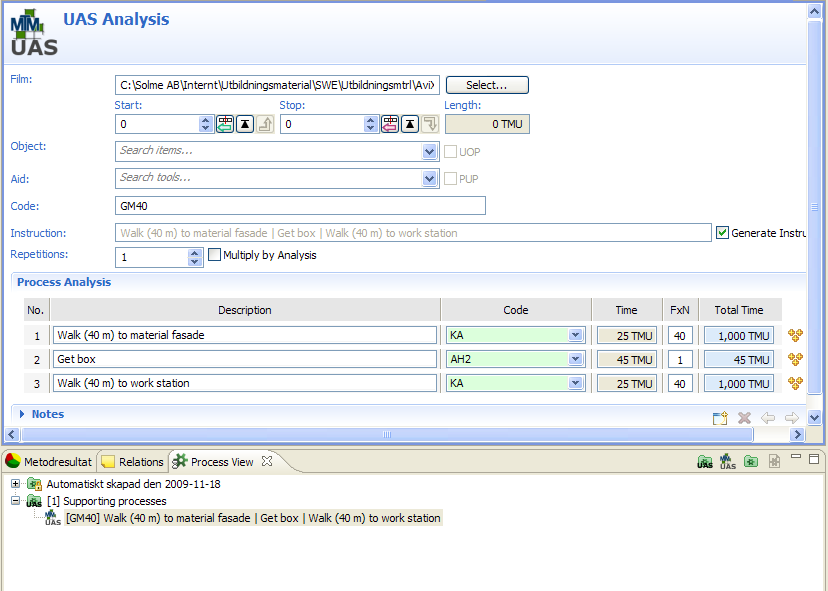
Task: Click the pink set-stop-from-film icon
Action: coord(390,124)
